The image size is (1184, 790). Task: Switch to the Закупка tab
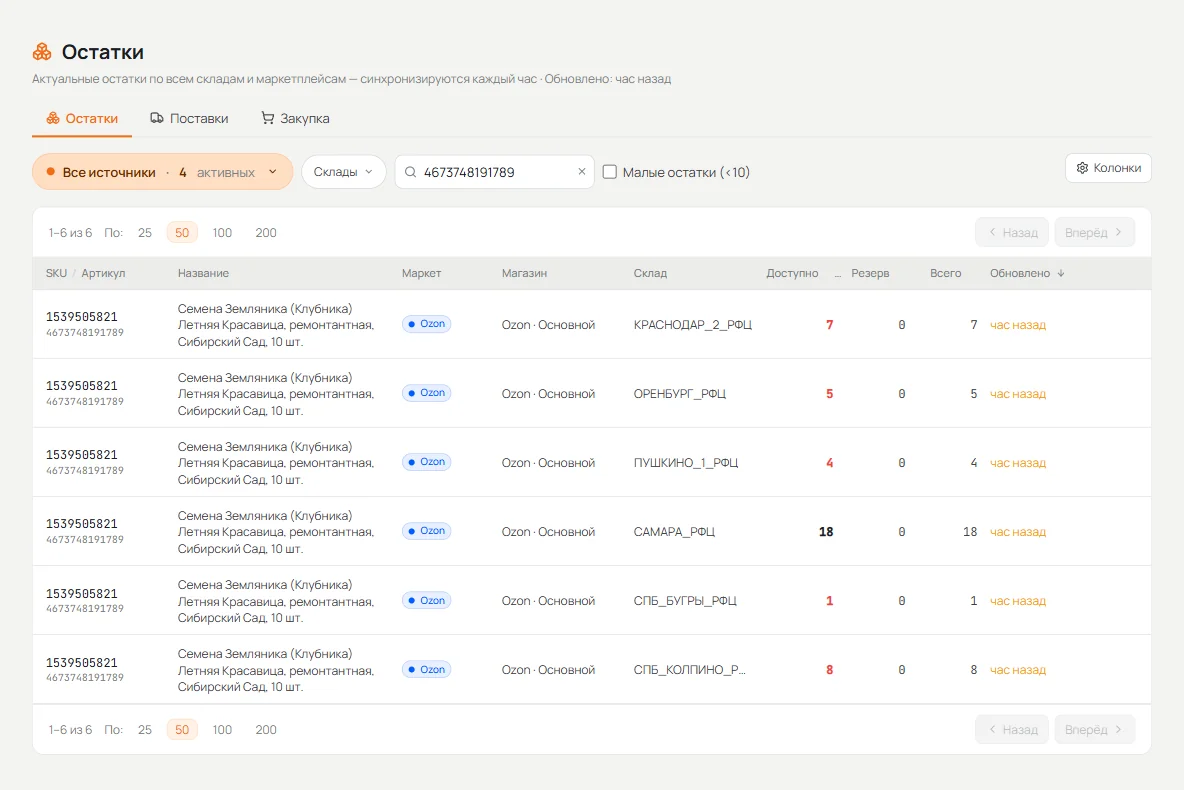point(295,119)
